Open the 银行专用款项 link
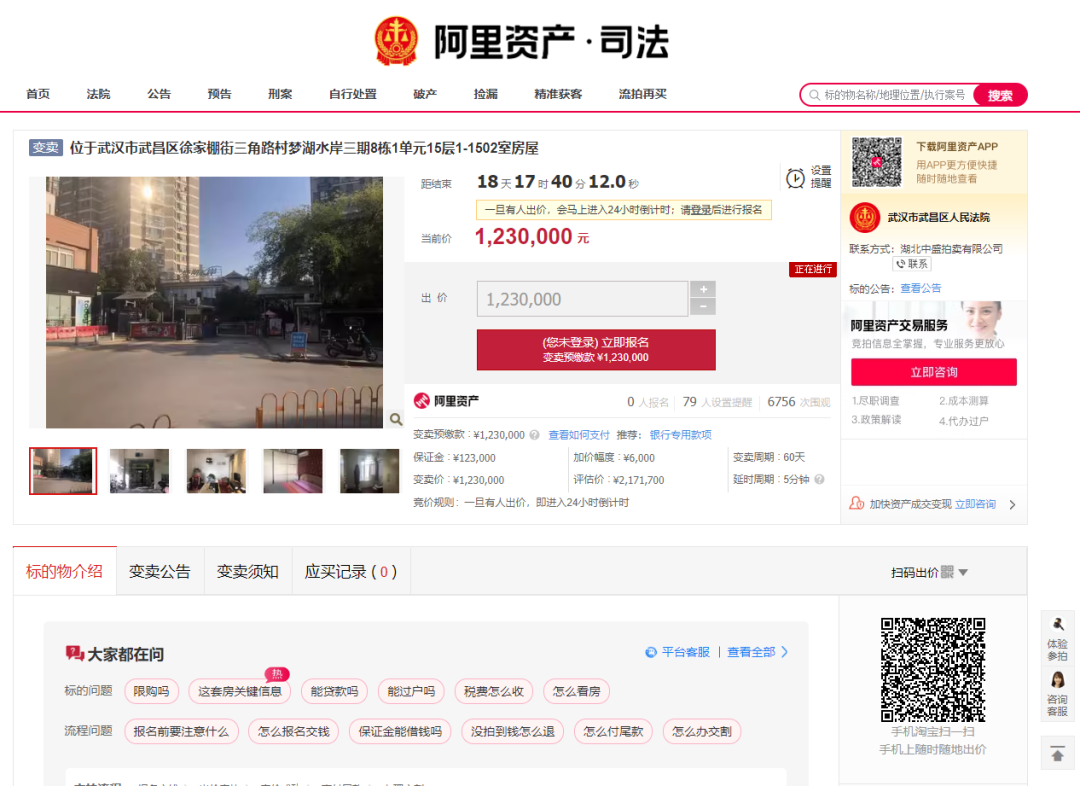The width and height of the screenshot is (1080, 786). [681, 435]
